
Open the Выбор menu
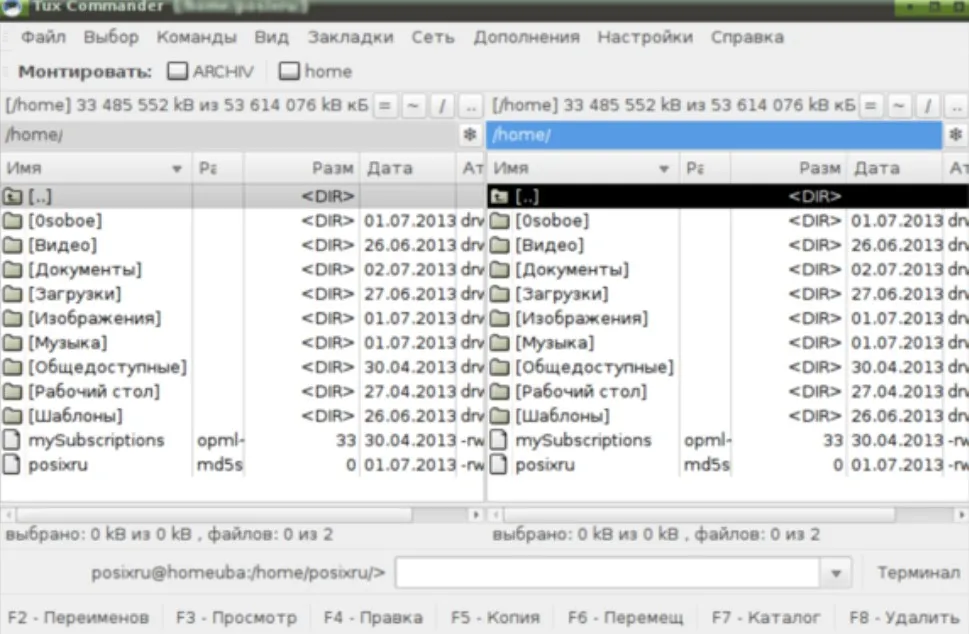(111, 37)
